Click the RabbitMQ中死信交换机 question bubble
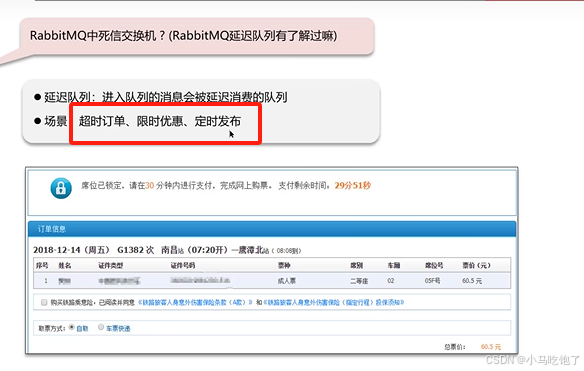This screenshot has height=371, width=584. tap(197, 36)
